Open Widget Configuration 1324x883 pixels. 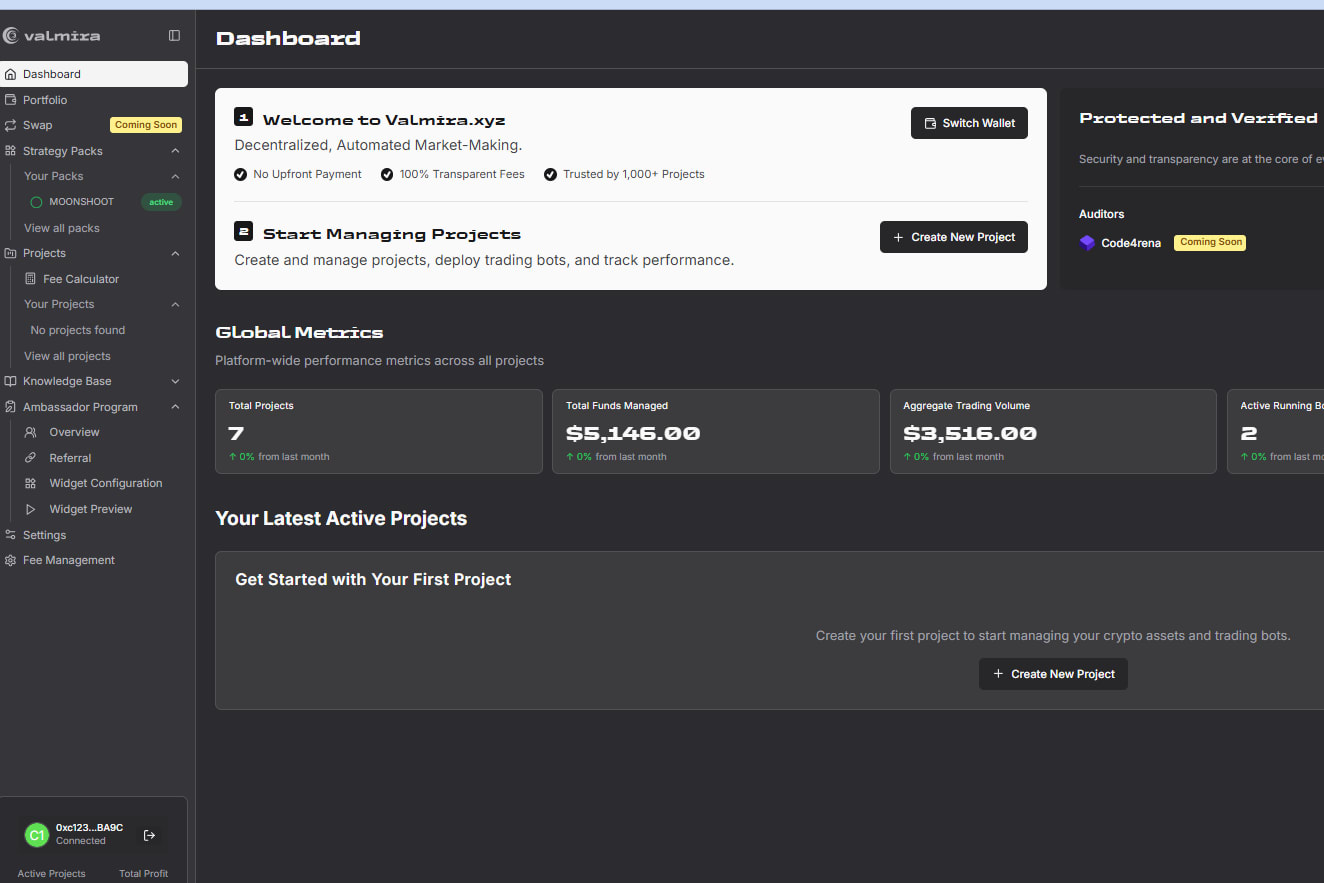(105, 482)
